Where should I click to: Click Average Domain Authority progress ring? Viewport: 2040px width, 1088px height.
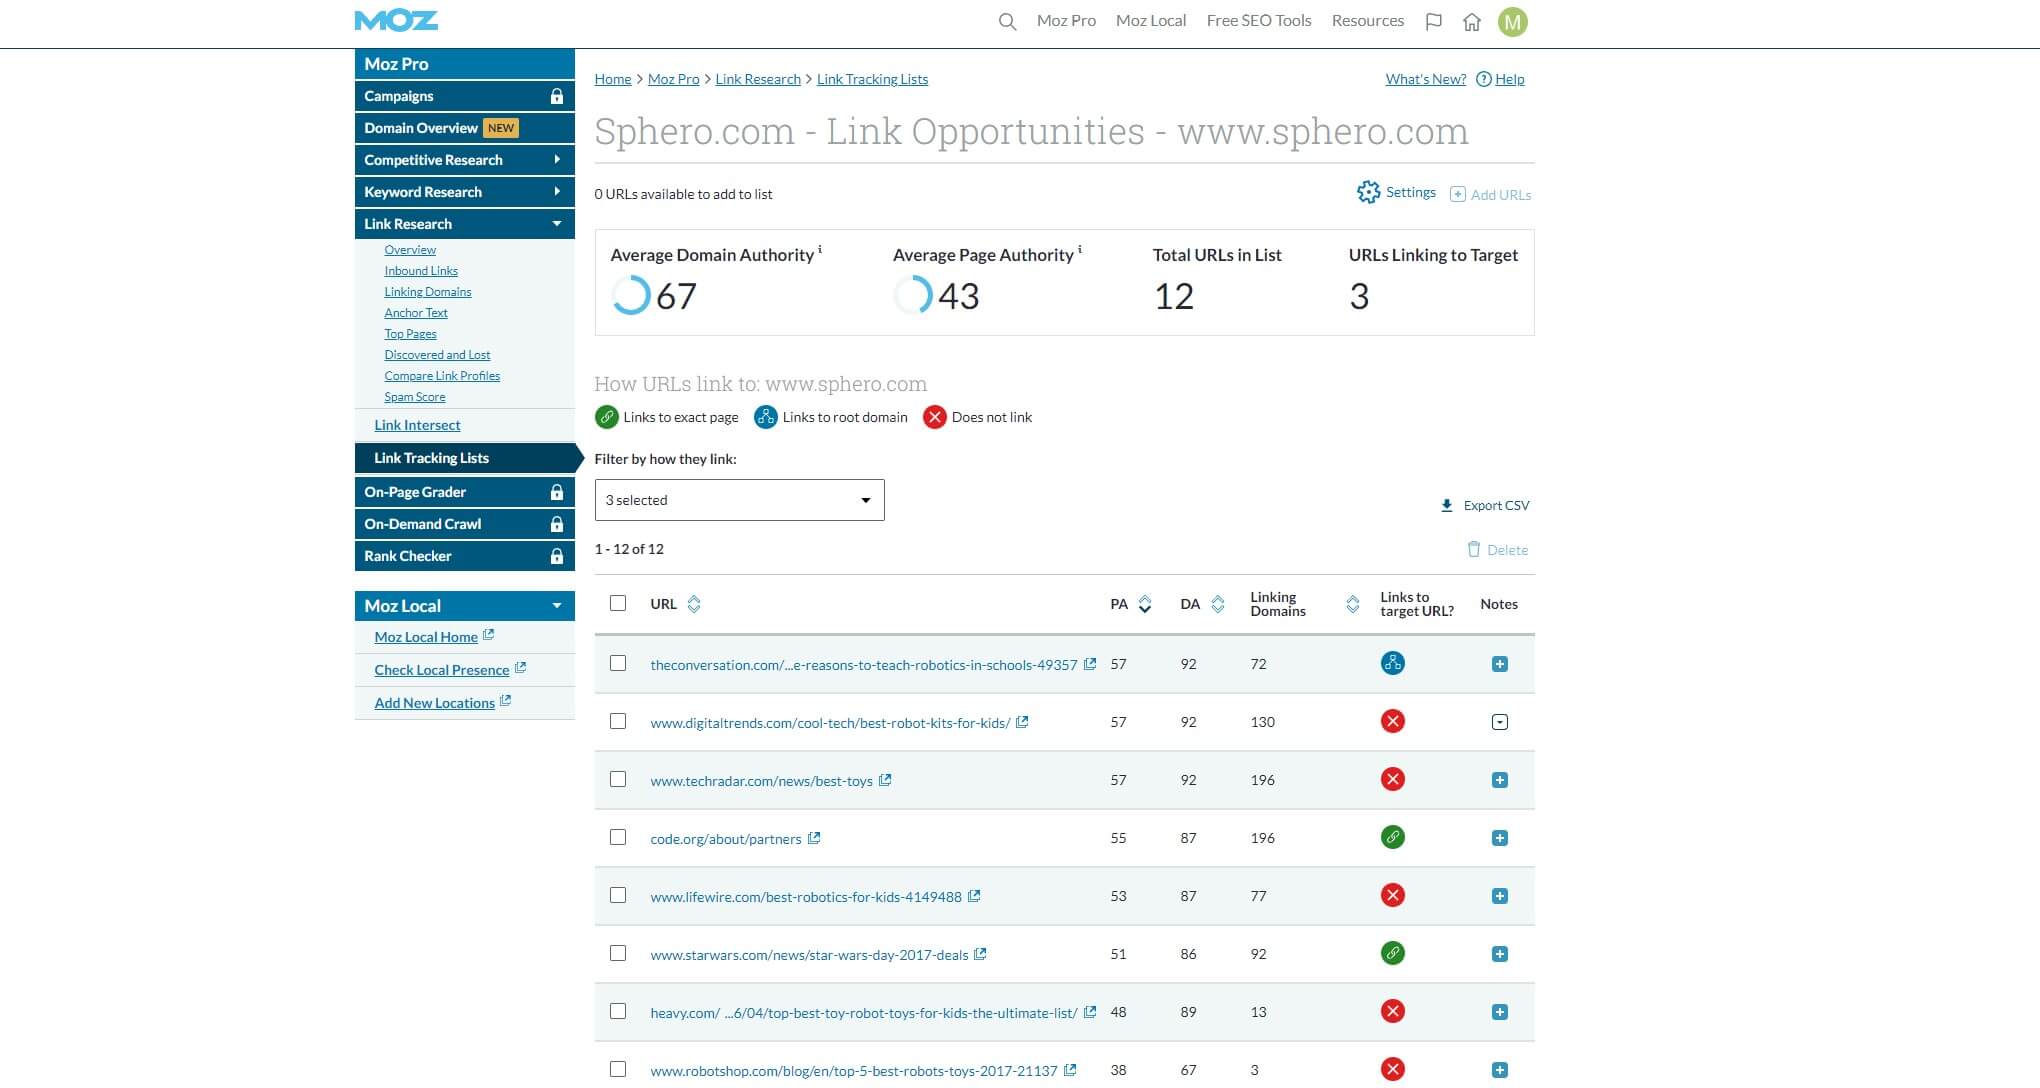point(631,295)
